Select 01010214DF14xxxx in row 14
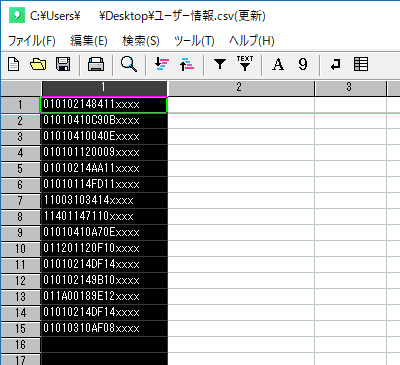Viewport: 400px width, 365px height. (104, 313)
